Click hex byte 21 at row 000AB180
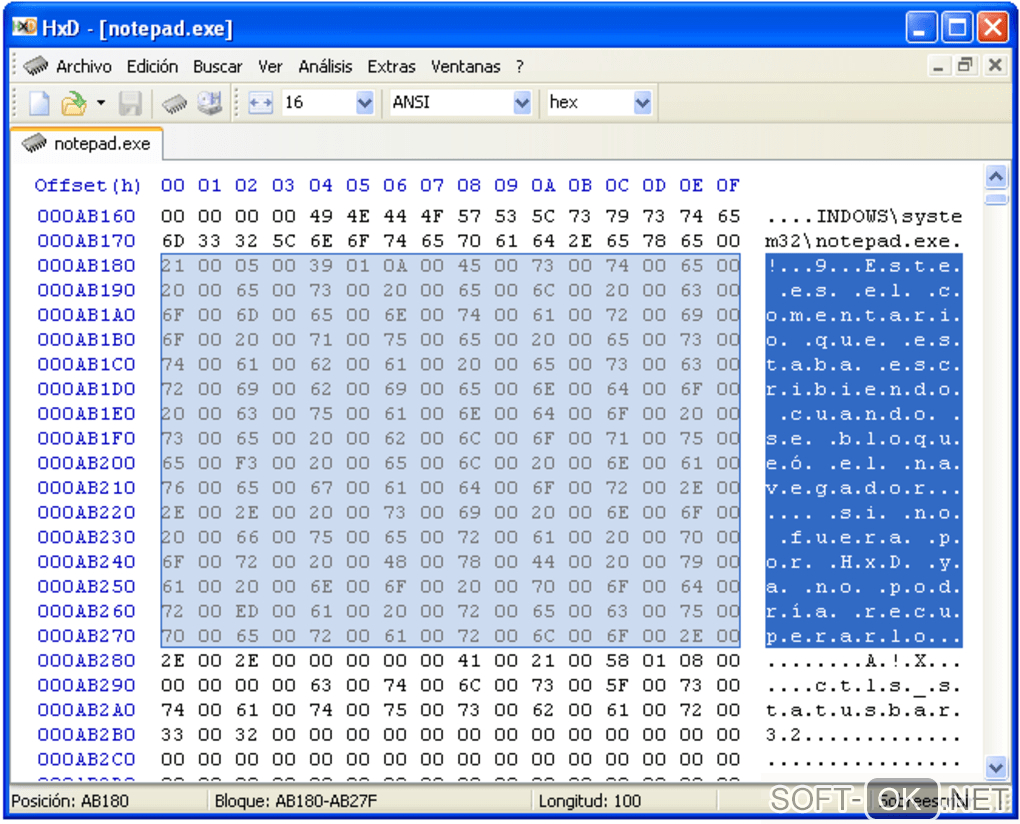 point(172,265)
